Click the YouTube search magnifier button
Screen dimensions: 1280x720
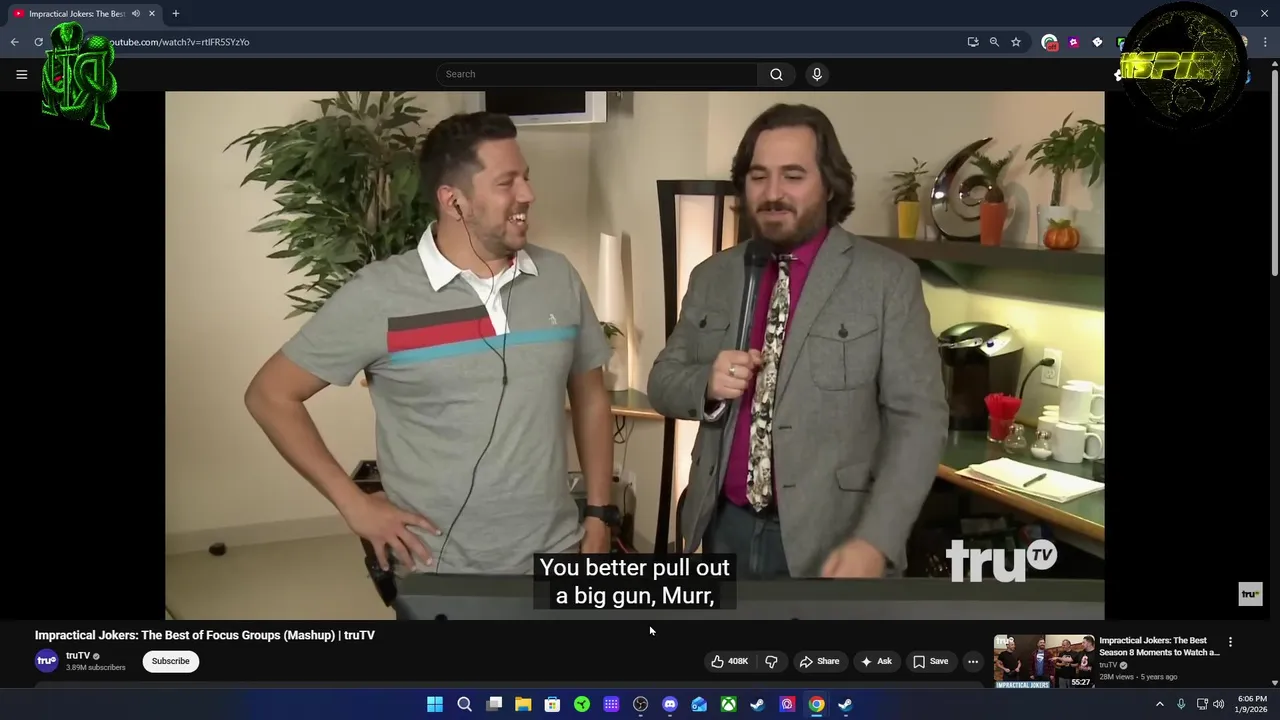click(x=776, y=74)
